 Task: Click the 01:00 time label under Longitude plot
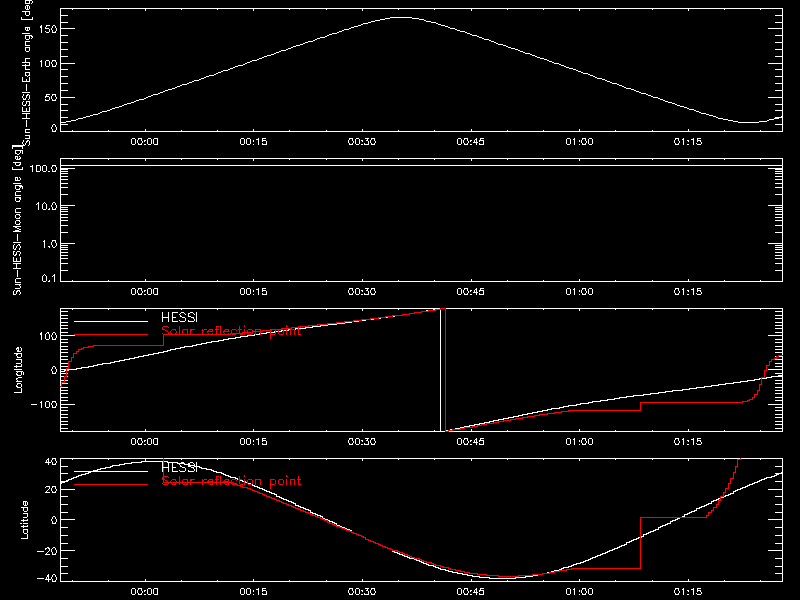tap(579, 442)
